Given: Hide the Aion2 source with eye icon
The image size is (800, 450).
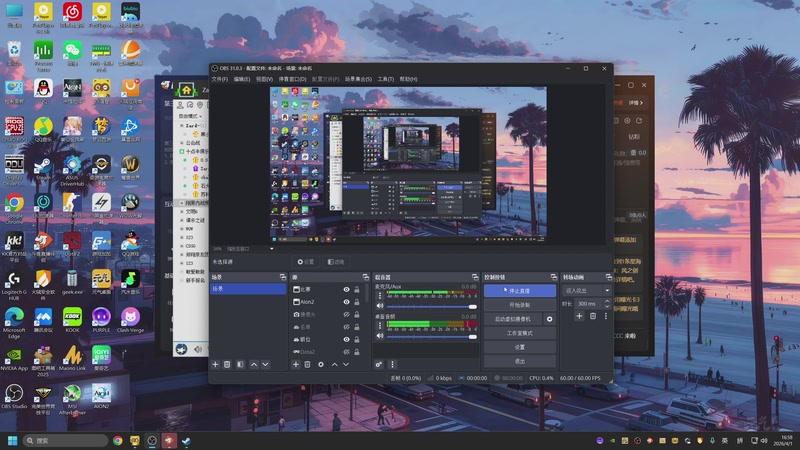Looking at the screenshot, I should (347, 302).
